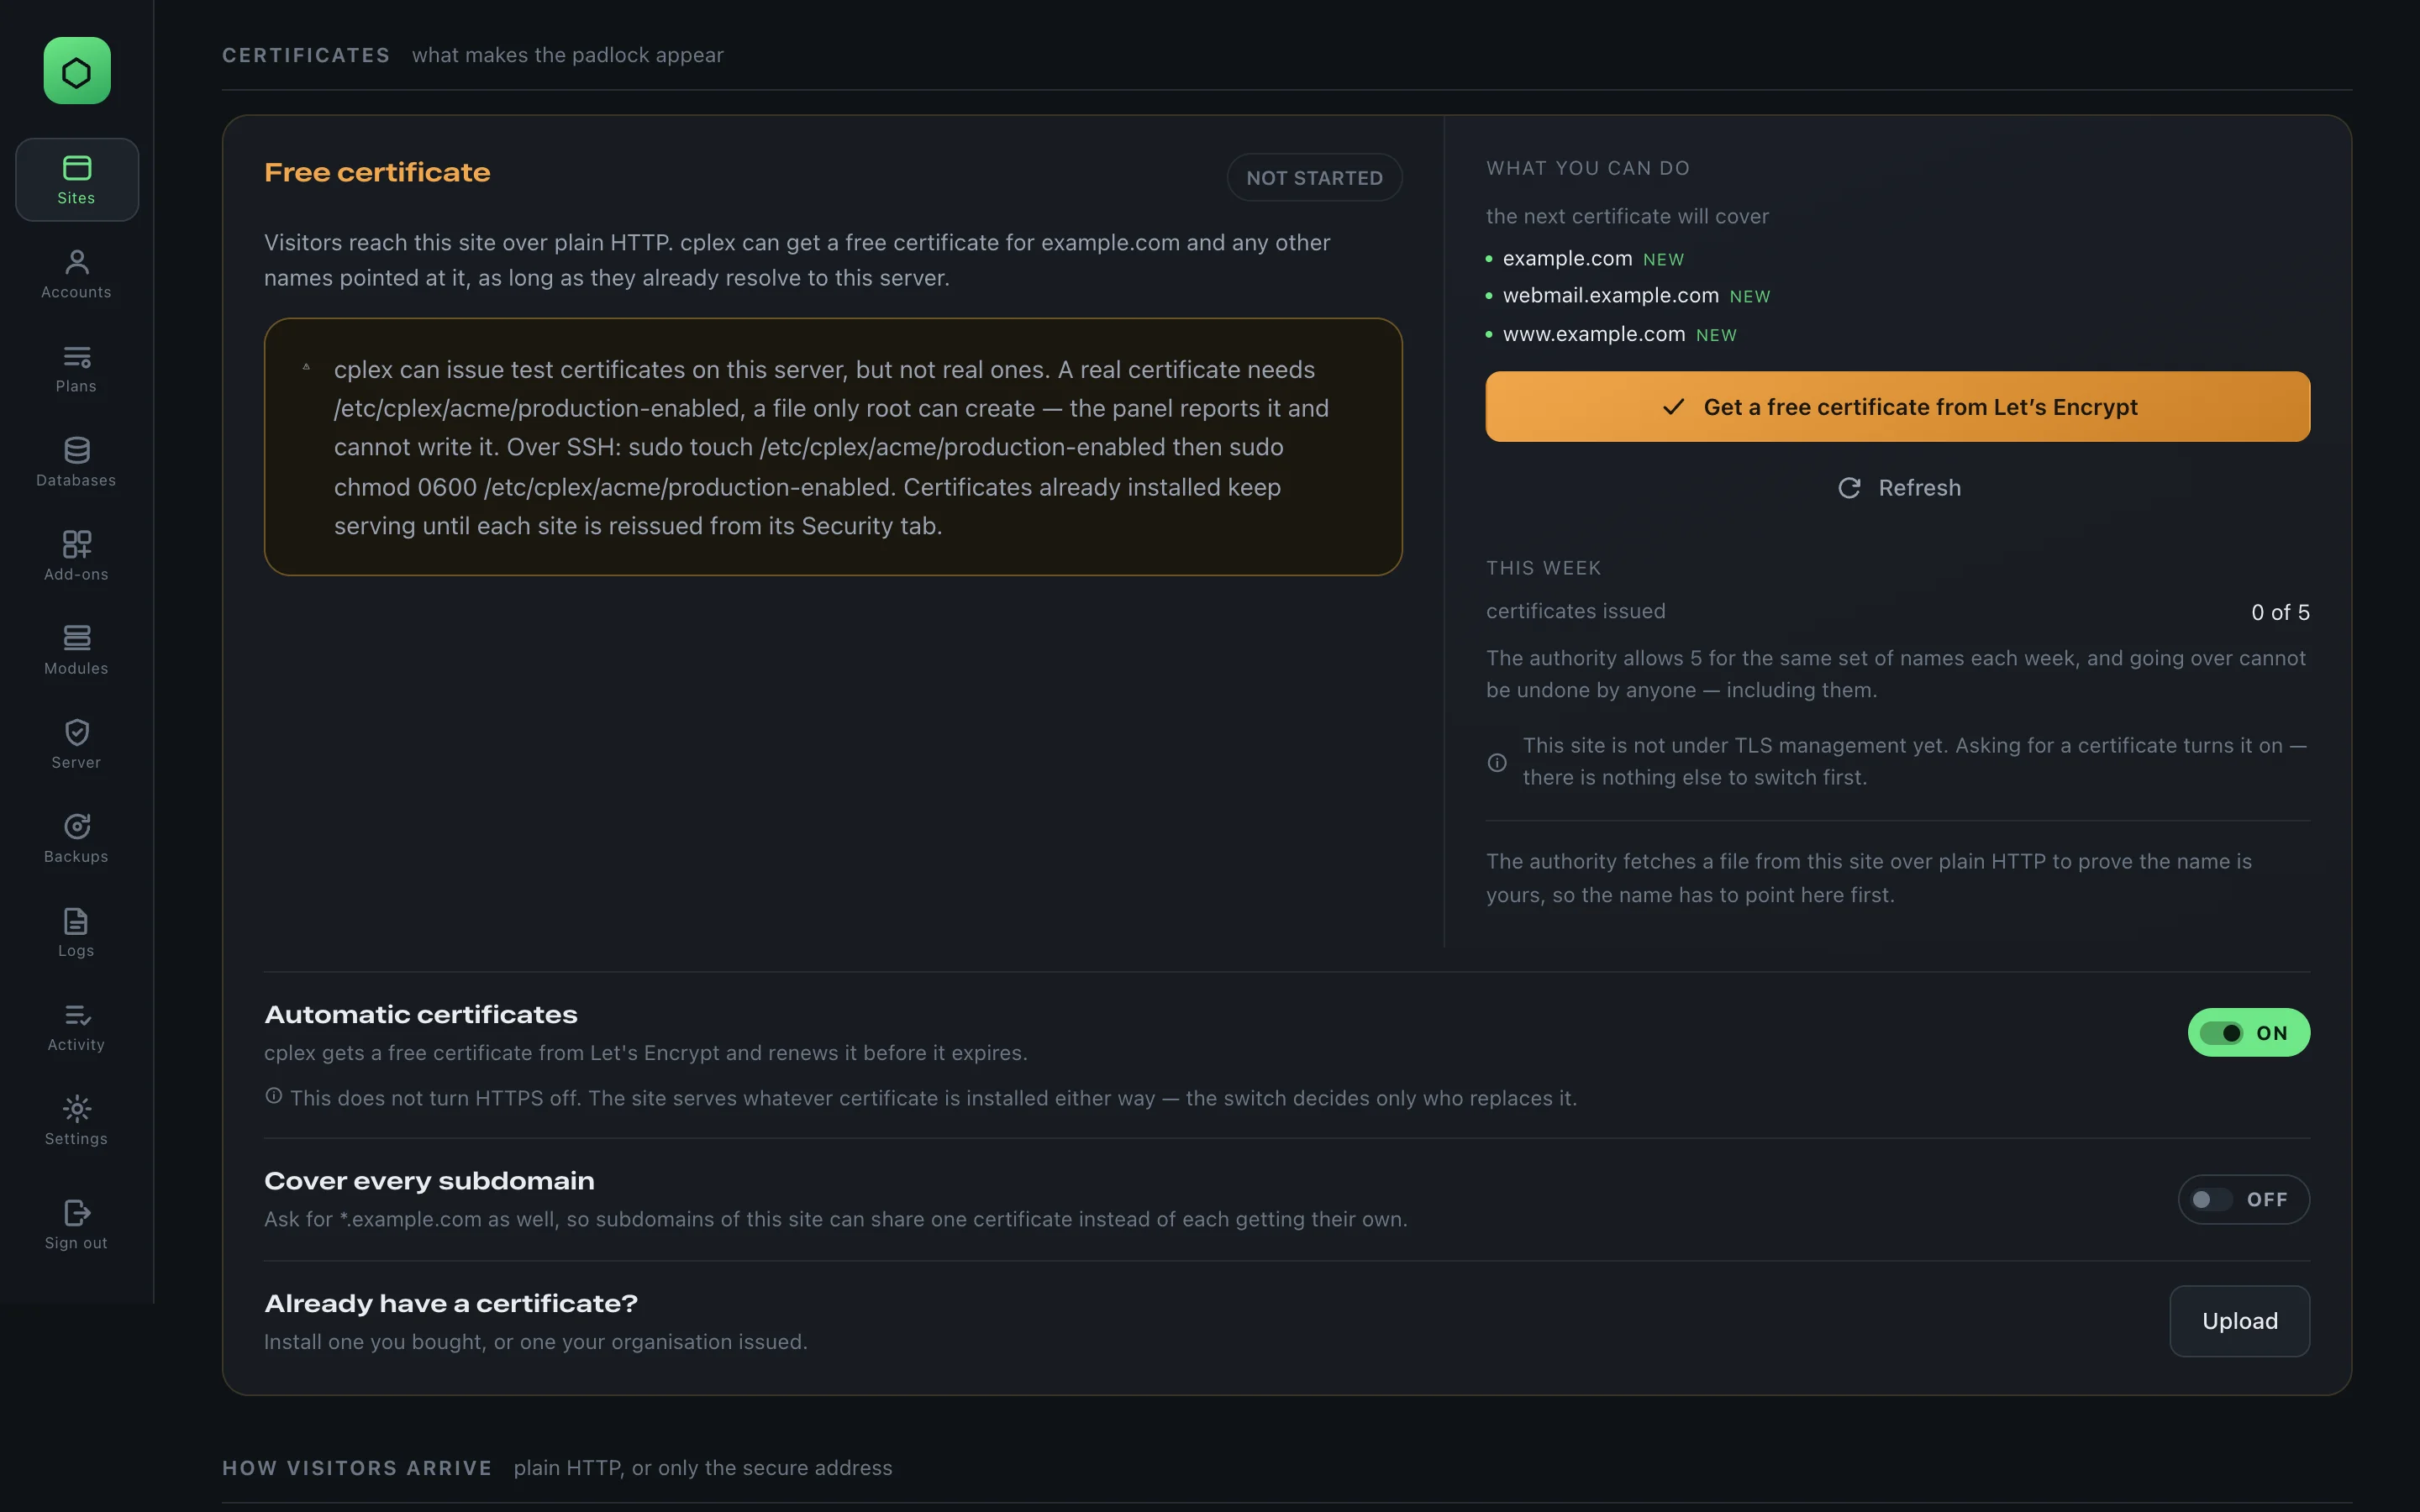Open Logs from the sidebar

pyautogui.click(x=77, y=932)
